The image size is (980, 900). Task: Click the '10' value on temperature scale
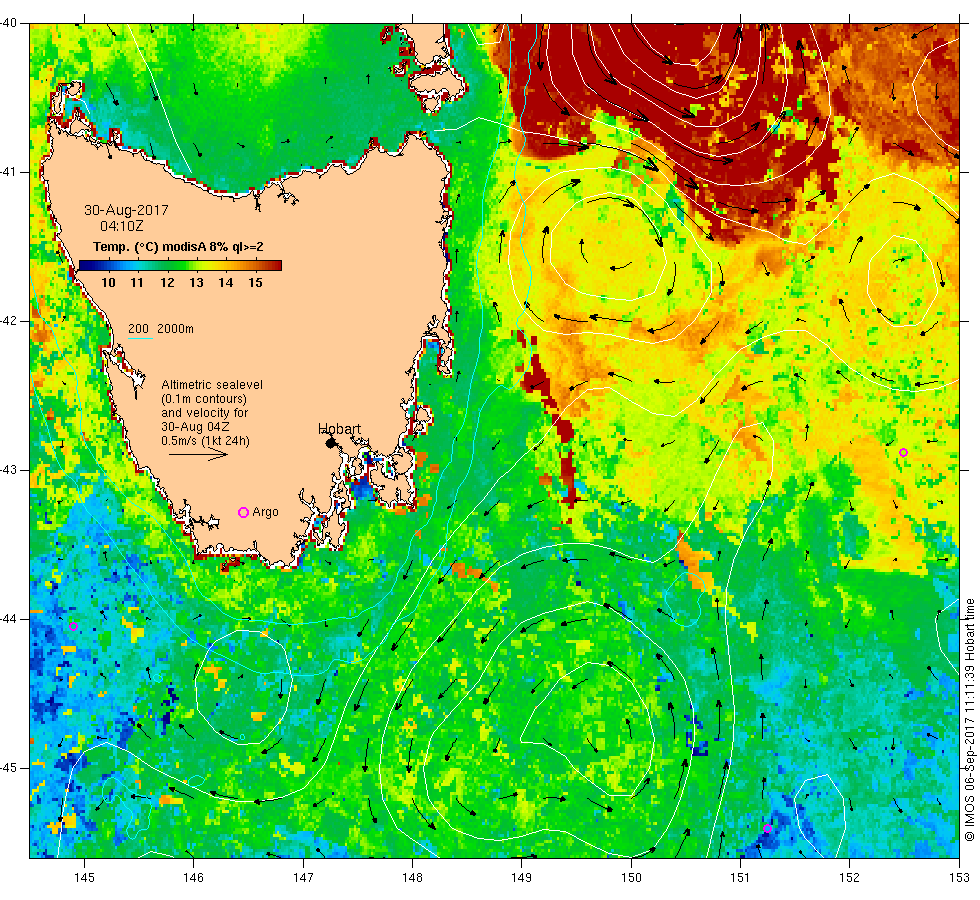tap(108, 282)
